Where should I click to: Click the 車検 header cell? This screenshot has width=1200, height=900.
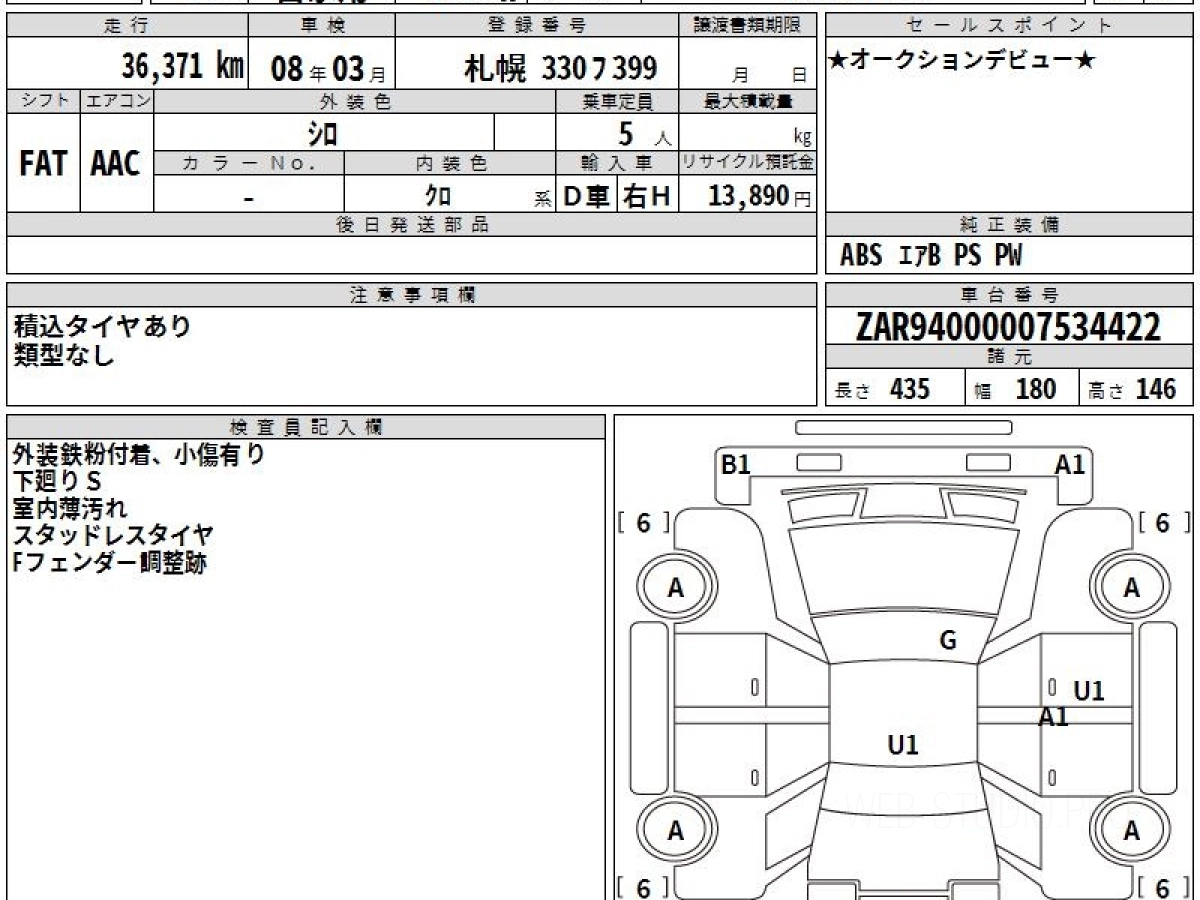coord(321,26)
